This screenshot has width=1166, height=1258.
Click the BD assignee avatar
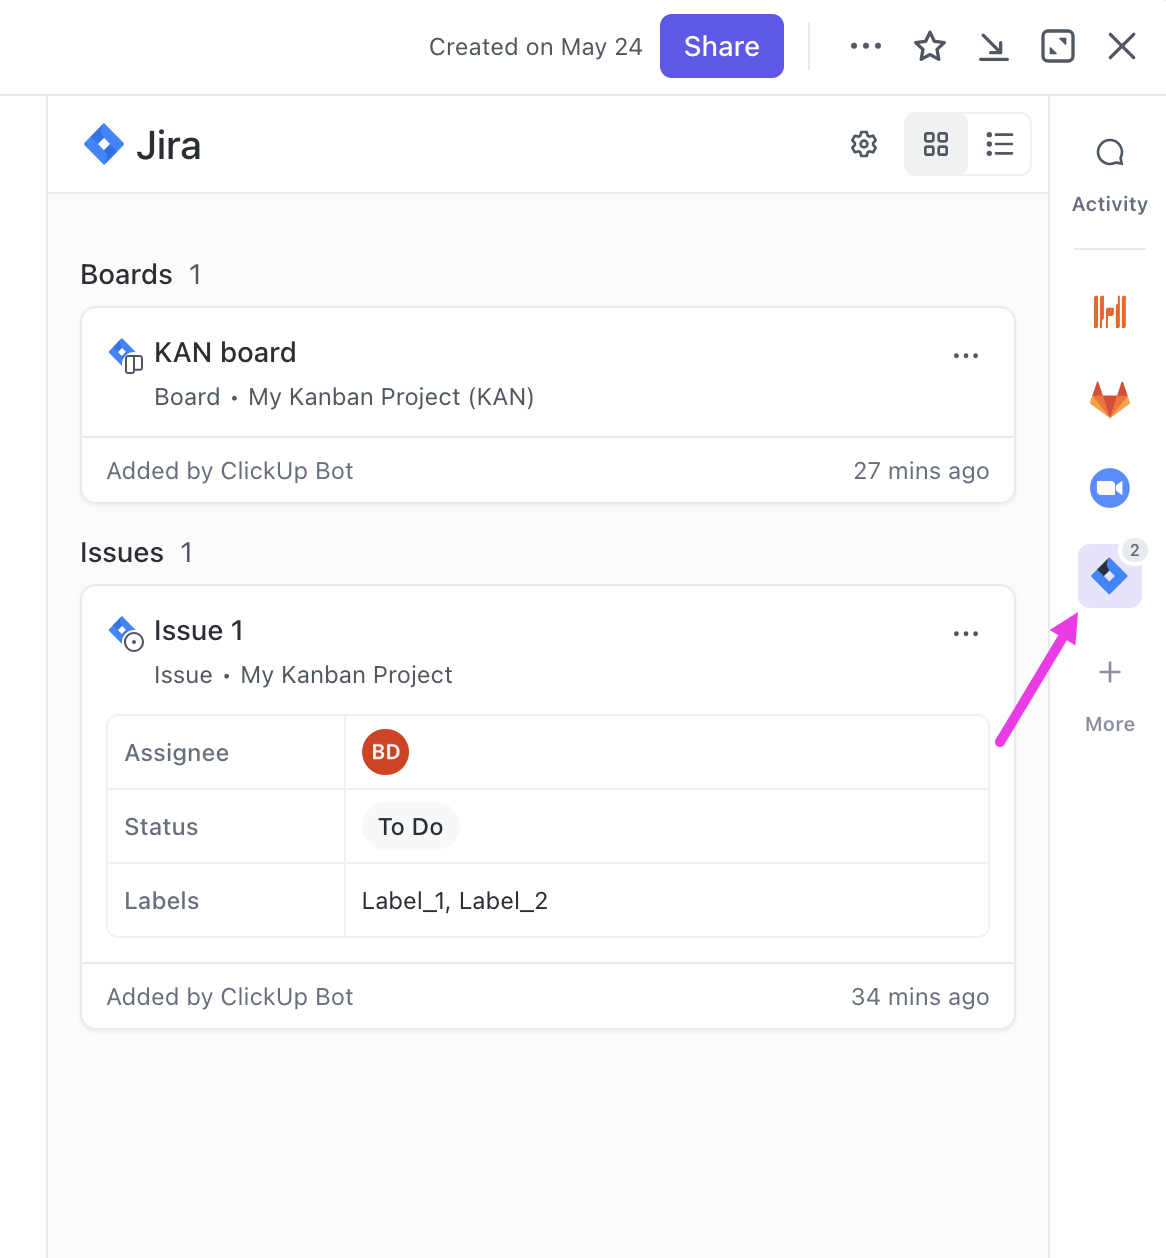386,752
